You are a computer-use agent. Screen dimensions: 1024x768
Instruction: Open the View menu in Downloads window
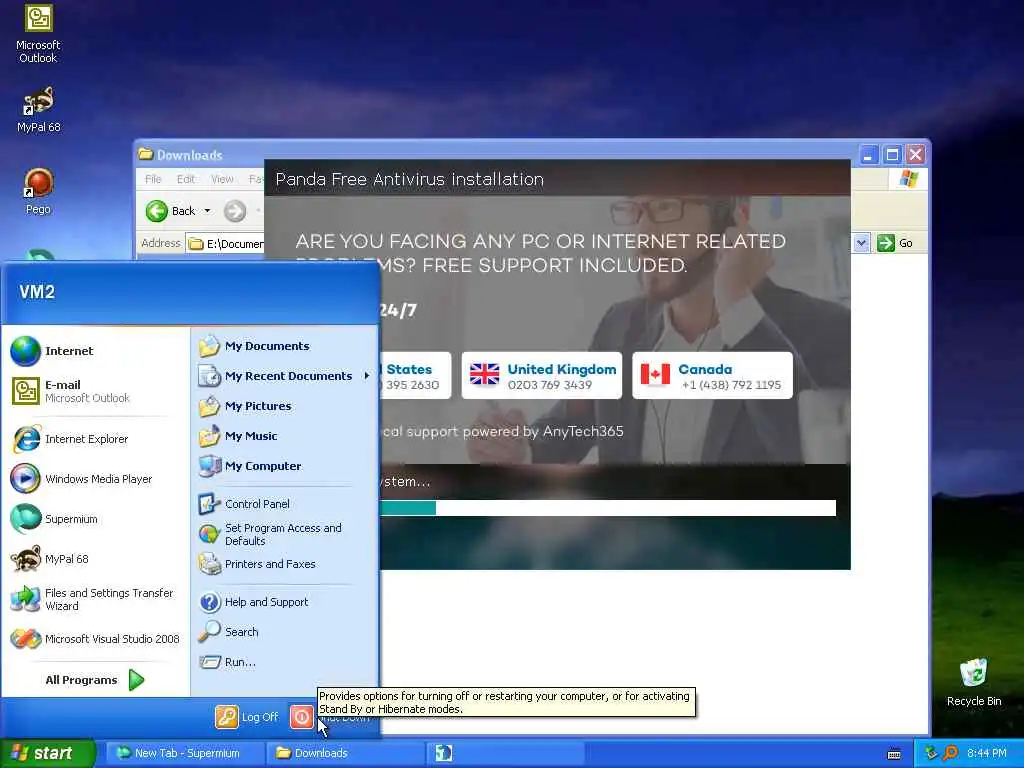coord(222,179)
